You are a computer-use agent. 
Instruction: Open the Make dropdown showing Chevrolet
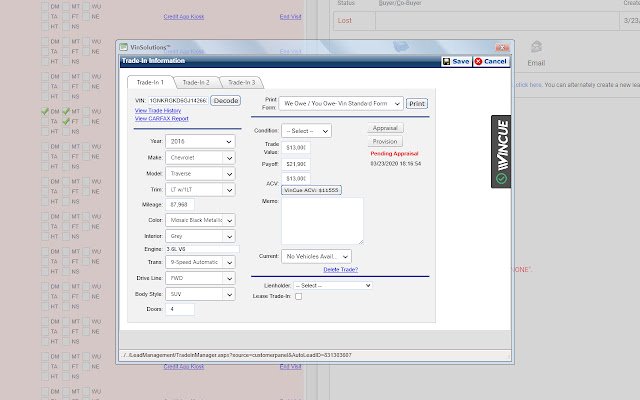200,158
